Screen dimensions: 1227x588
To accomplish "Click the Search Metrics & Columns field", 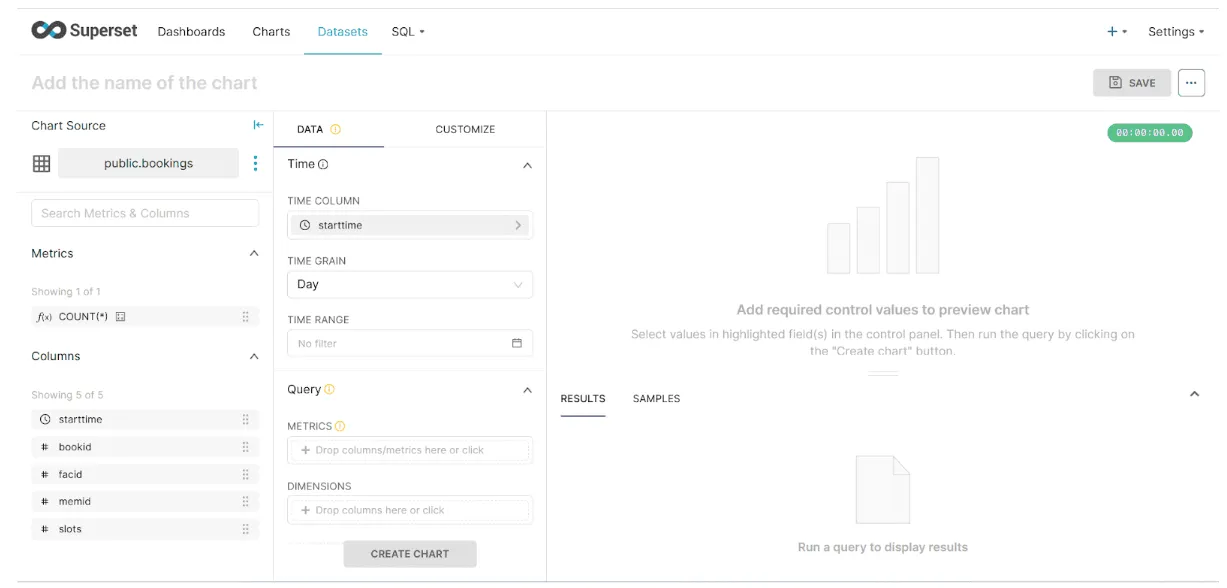I will 145,213.
